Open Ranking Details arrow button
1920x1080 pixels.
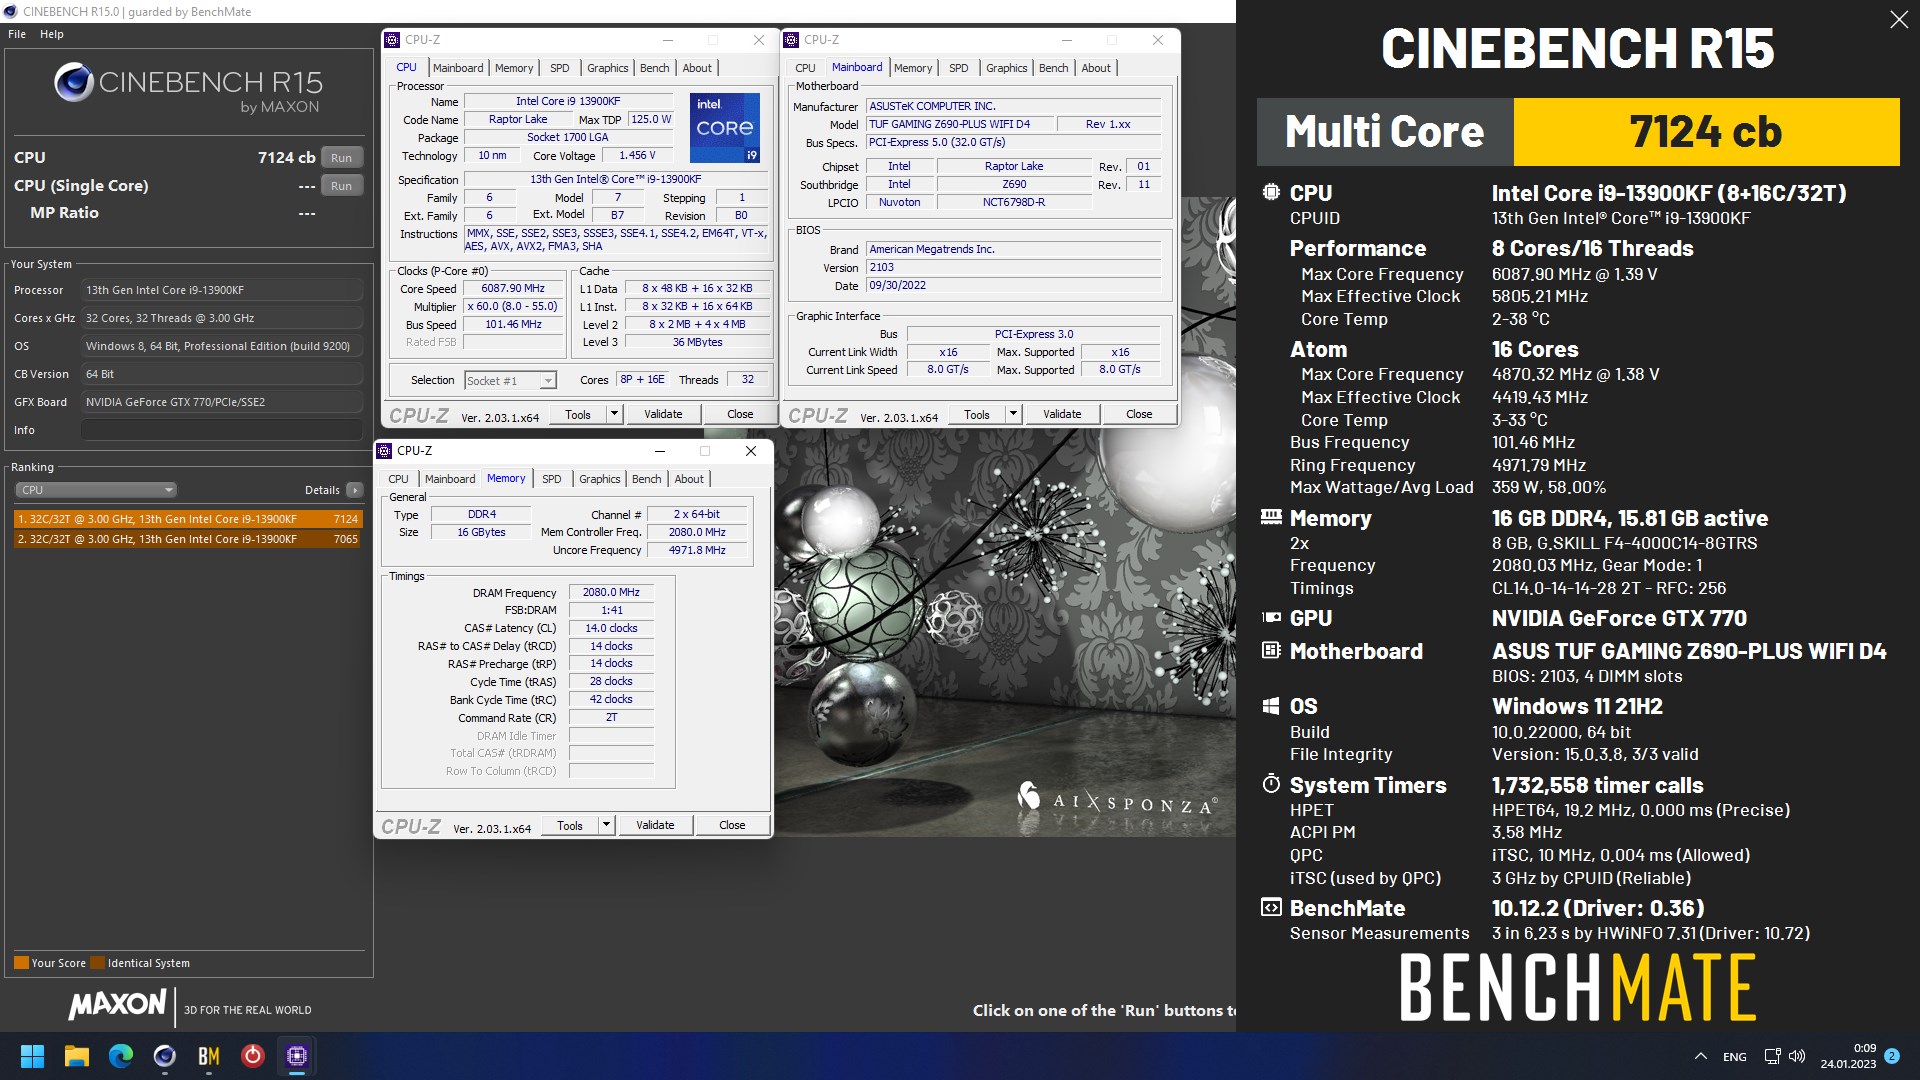click(x=354, y=490)
